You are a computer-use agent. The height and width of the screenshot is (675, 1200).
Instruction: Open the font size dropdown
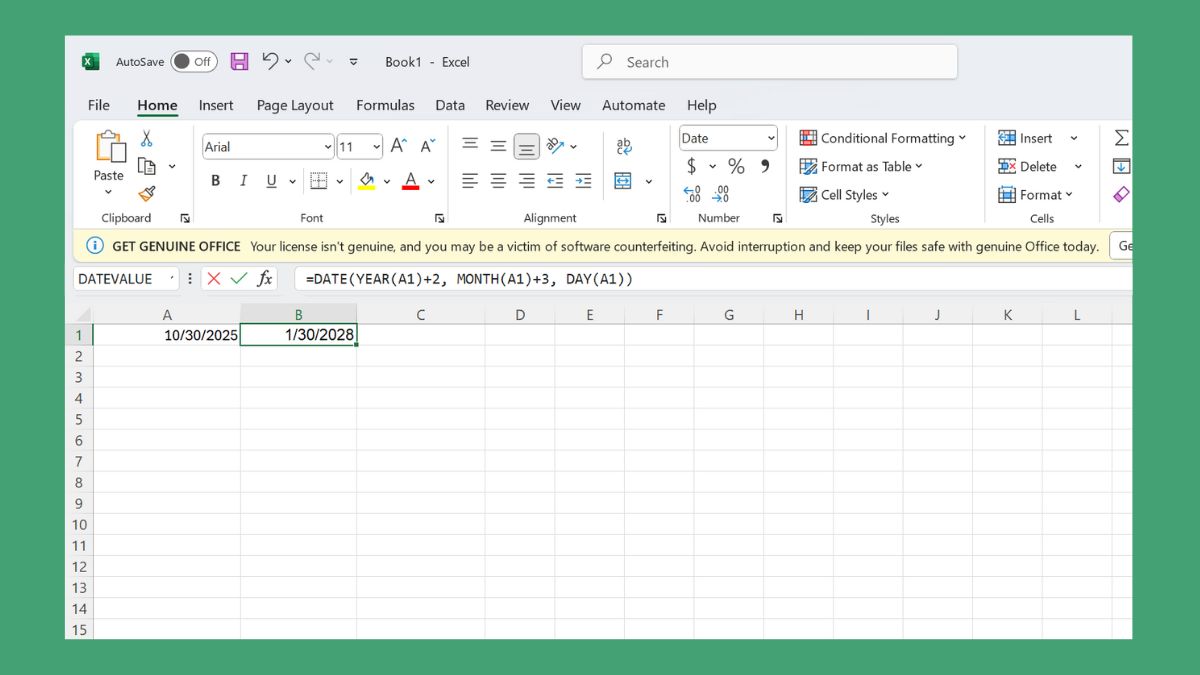(x=358, y=146)
